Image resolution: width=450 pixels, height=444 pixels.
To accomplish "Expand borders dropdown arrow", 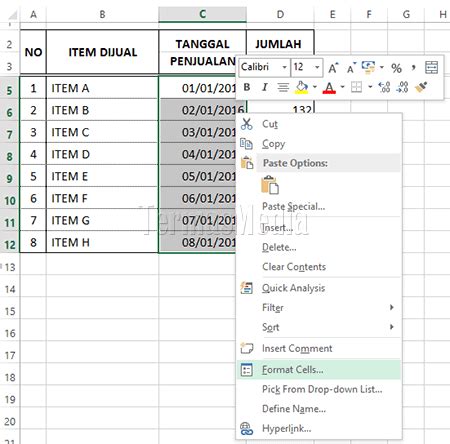I will tap(370, 87).
